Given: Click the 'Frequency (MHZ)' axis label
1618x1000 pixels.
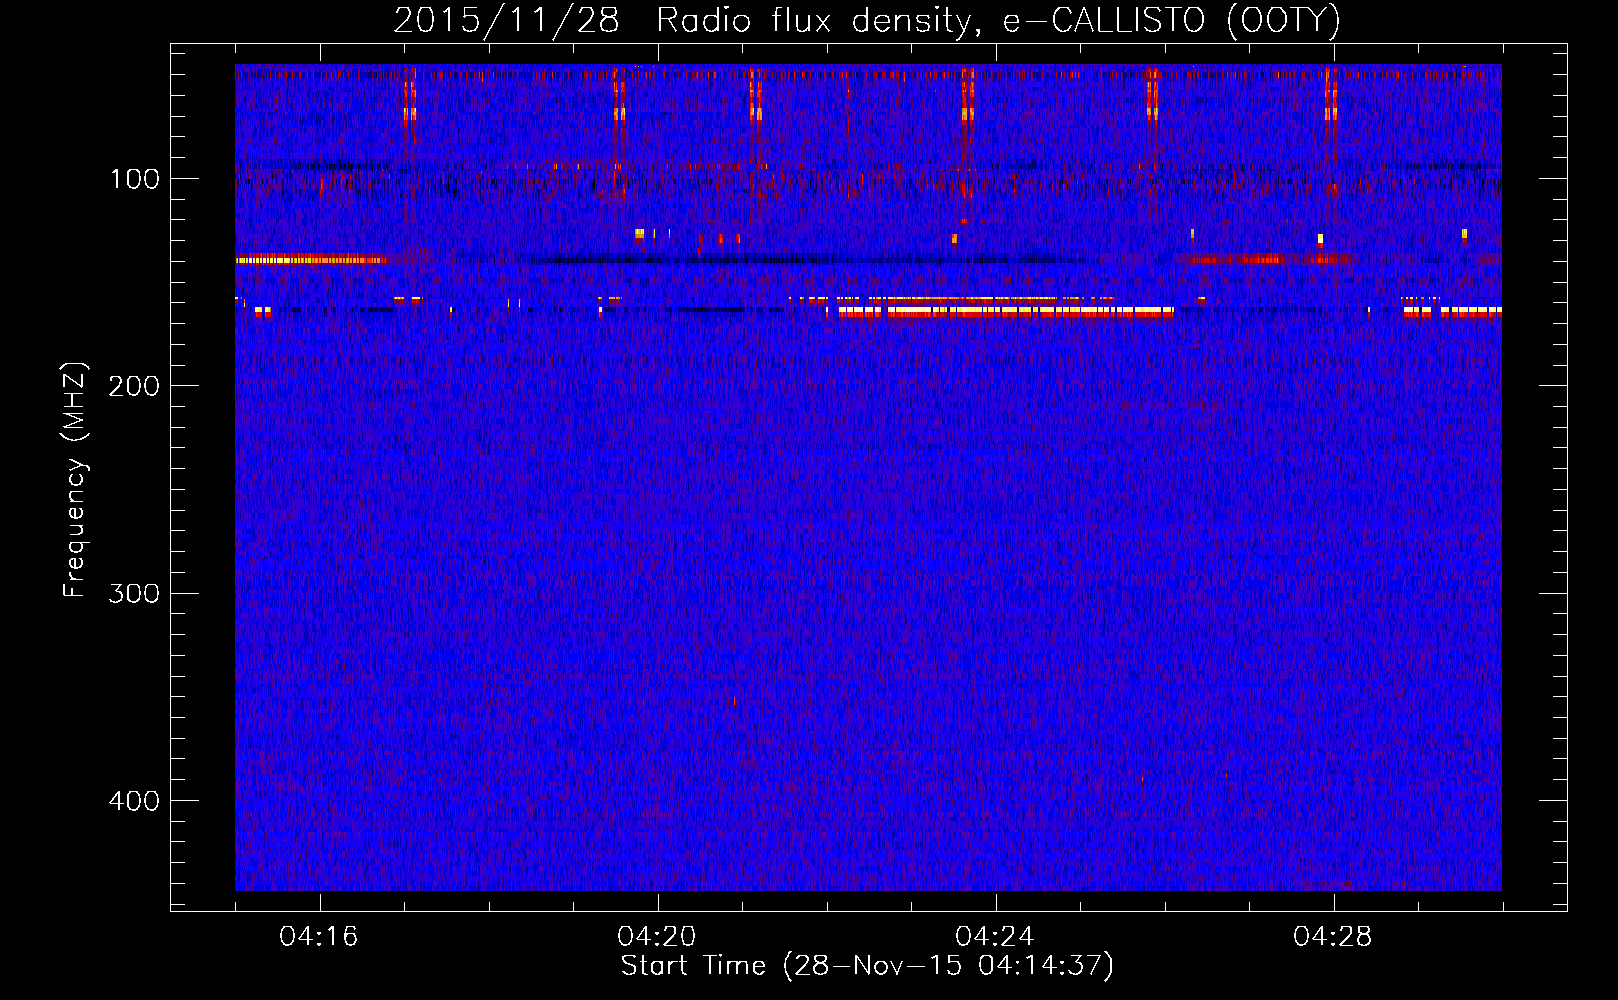Looking at the screenshot, I should click(75, 480).
